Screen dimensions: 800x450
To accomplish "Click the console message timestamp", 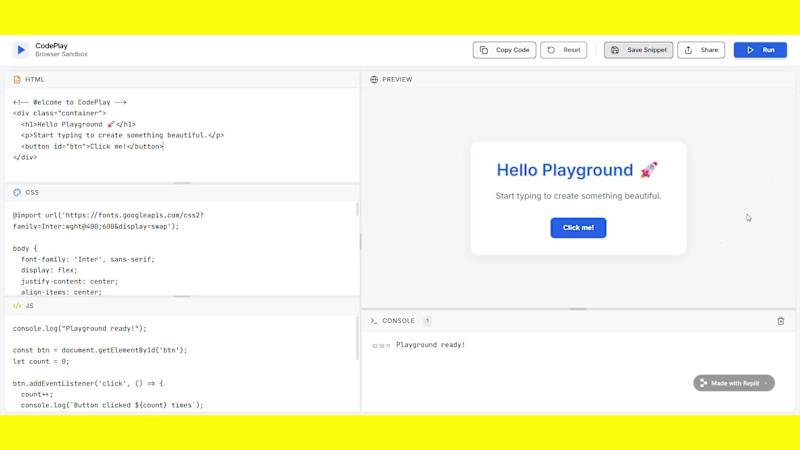I will tap(381, 345).
